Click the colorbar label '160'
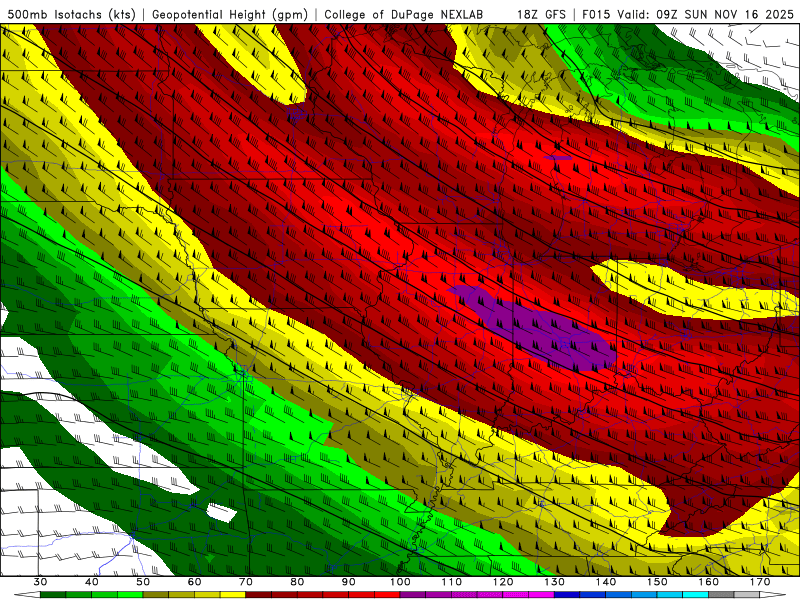The image size is (800, 600). pos(709,582)
